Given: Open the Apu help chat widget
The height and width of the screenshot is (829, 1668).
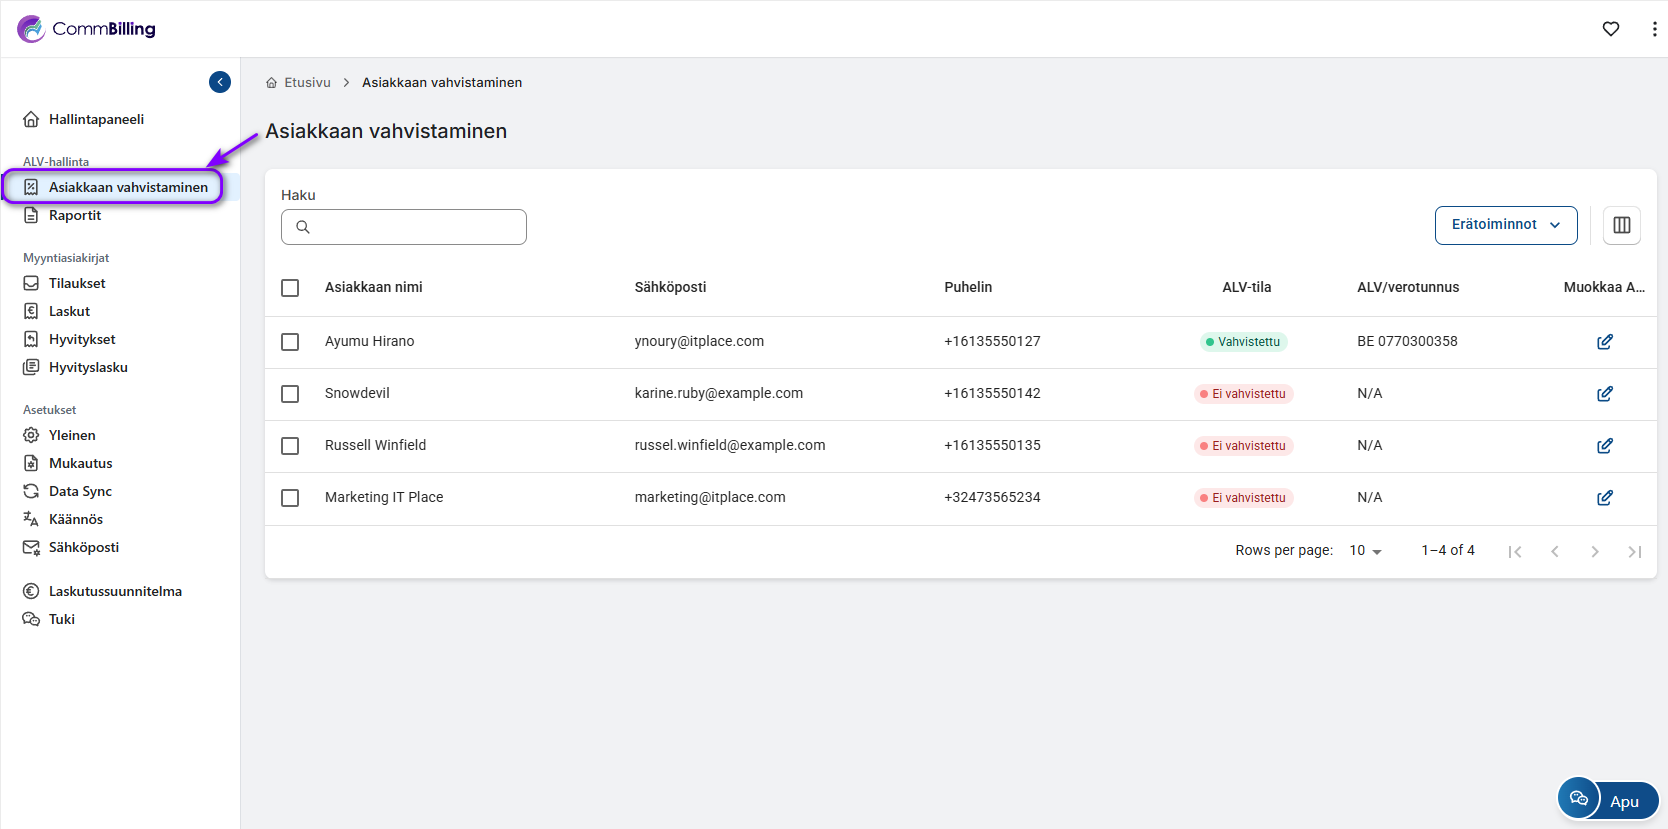Looking at the screenshot, I should pyautogui.click(x=1607, y=800).
